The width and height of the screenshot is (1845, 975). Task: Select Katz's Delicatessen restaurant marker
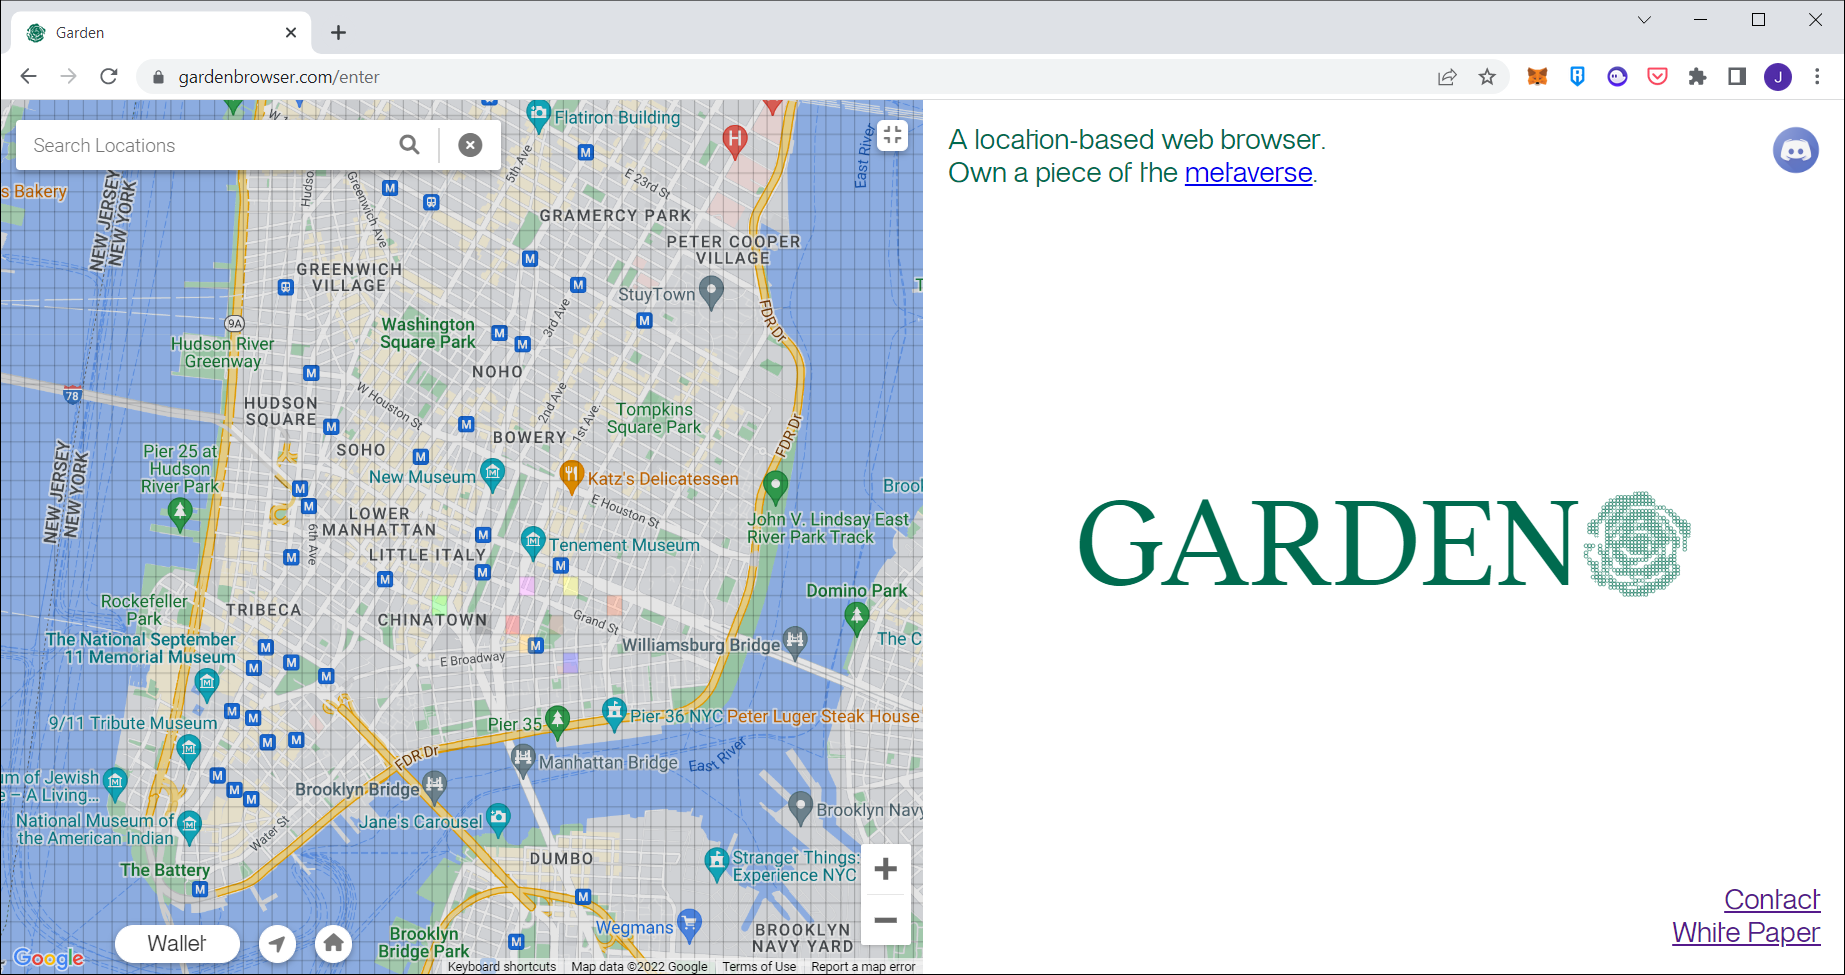pos(571,477)
